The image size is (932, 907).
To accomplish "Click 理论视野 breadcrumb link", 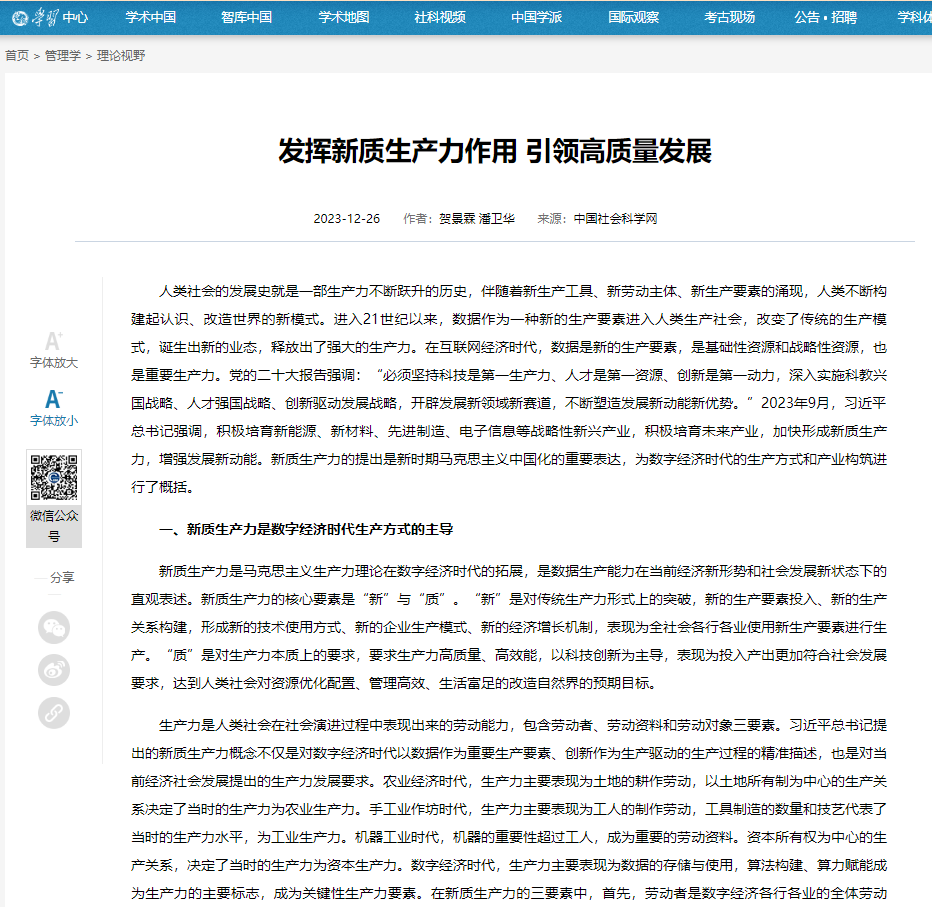I will 121,56.
